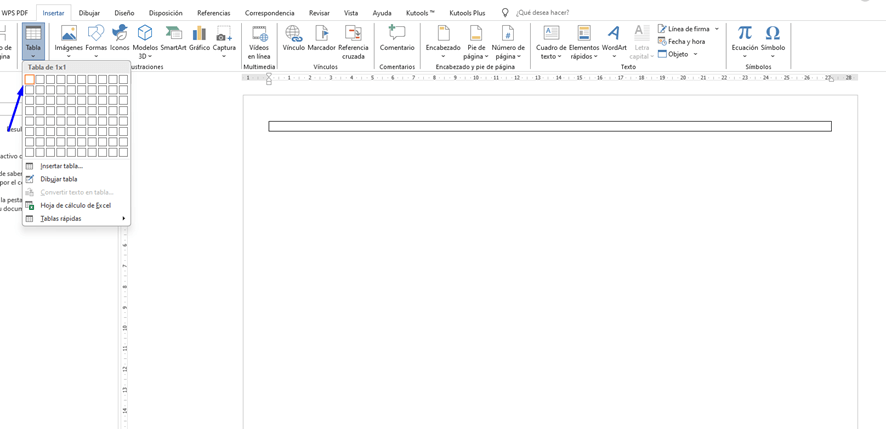
Task: Click the ¿Qué desea hacer? search box
Action: pyautogui.click(x=543, y=13)
